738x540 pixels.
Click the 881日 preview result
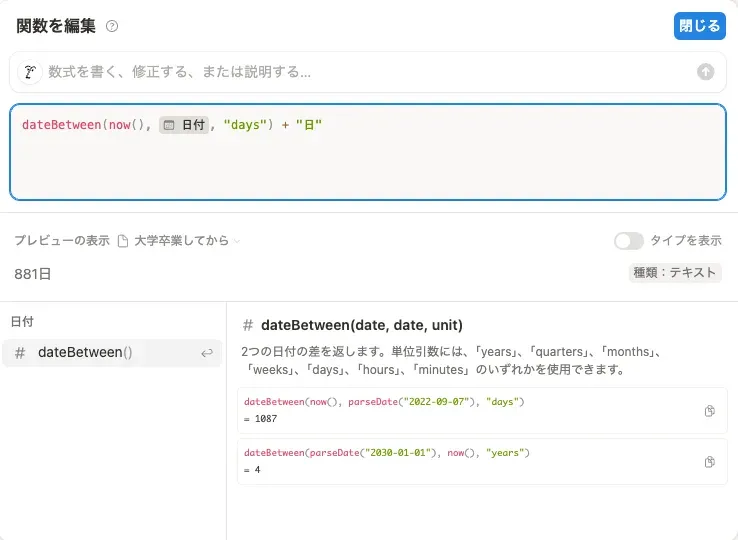[x=32, y=274]
